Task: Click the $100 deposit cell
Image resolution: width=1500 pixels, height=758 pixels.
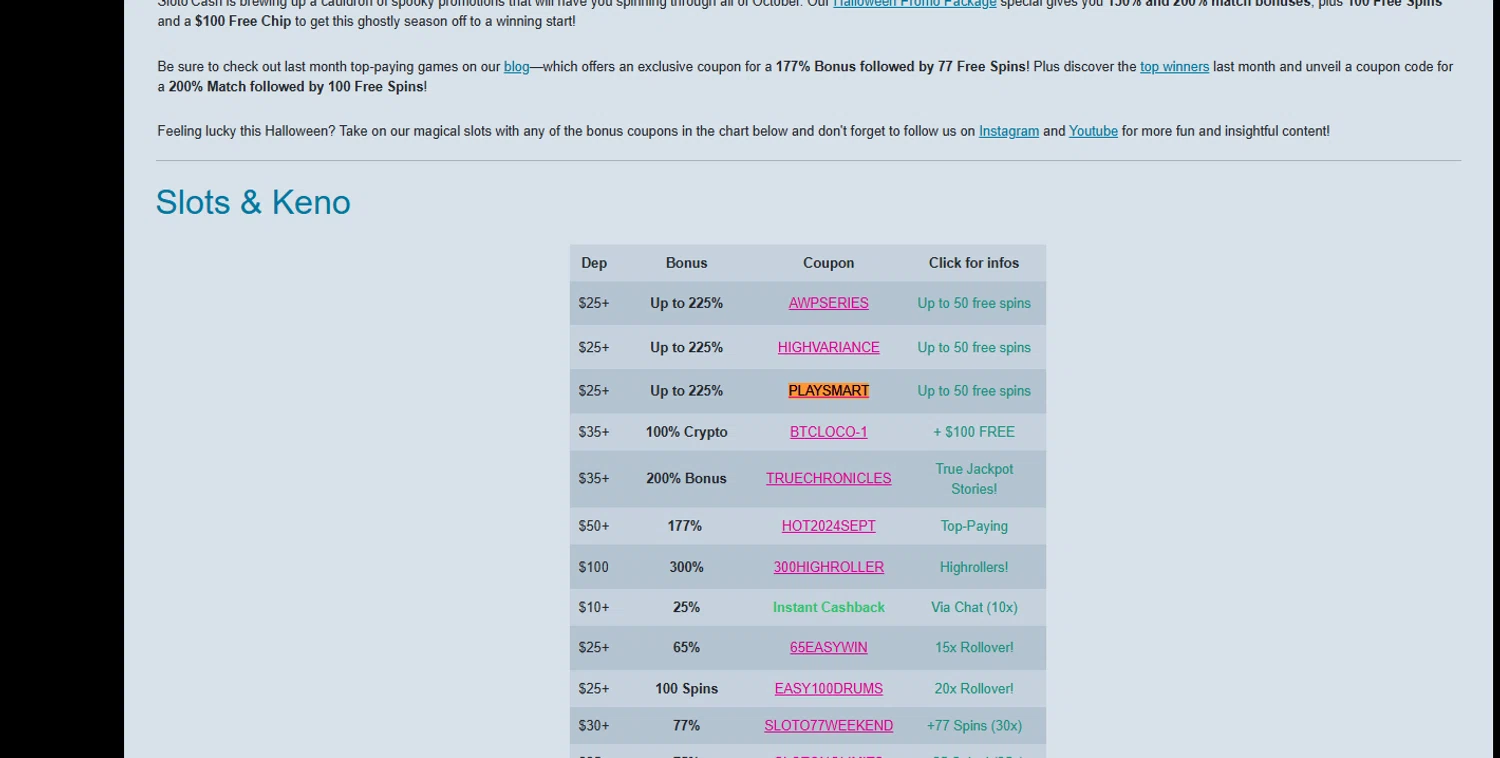Action: [593, 567]
